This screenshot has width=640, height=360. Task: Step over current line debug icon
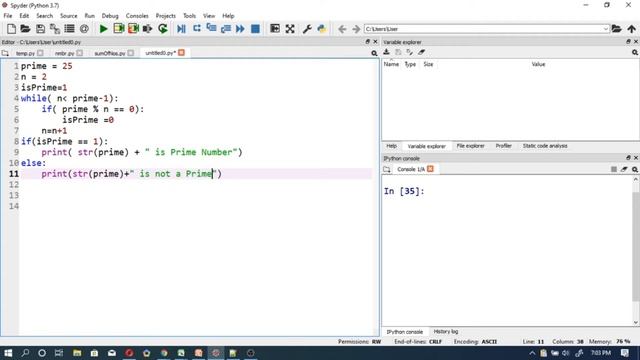(196, 29)
